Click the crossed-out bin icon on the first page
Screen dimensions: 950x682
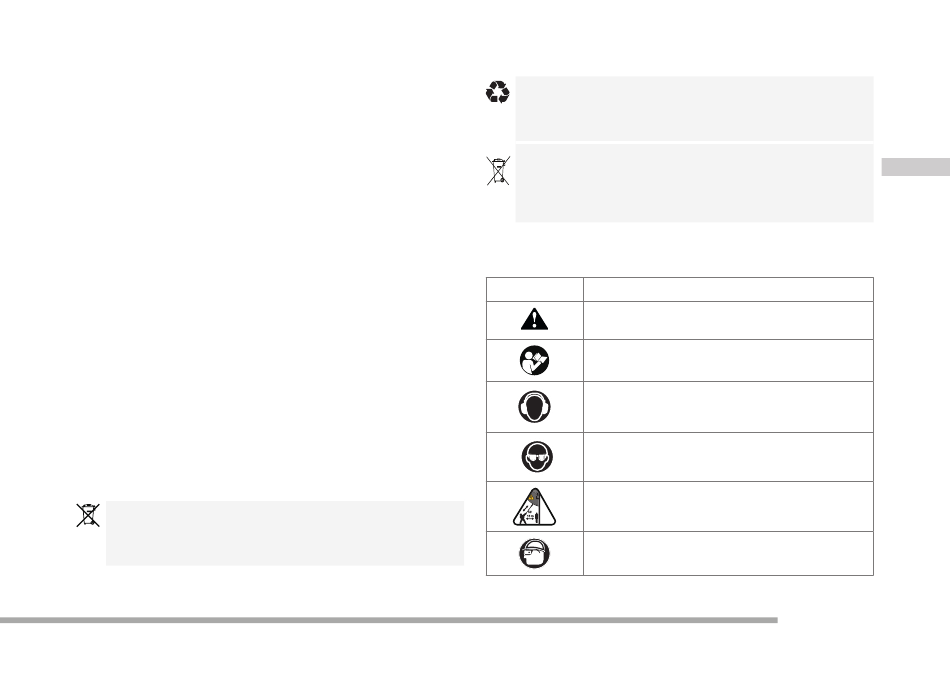coord(88,515)
